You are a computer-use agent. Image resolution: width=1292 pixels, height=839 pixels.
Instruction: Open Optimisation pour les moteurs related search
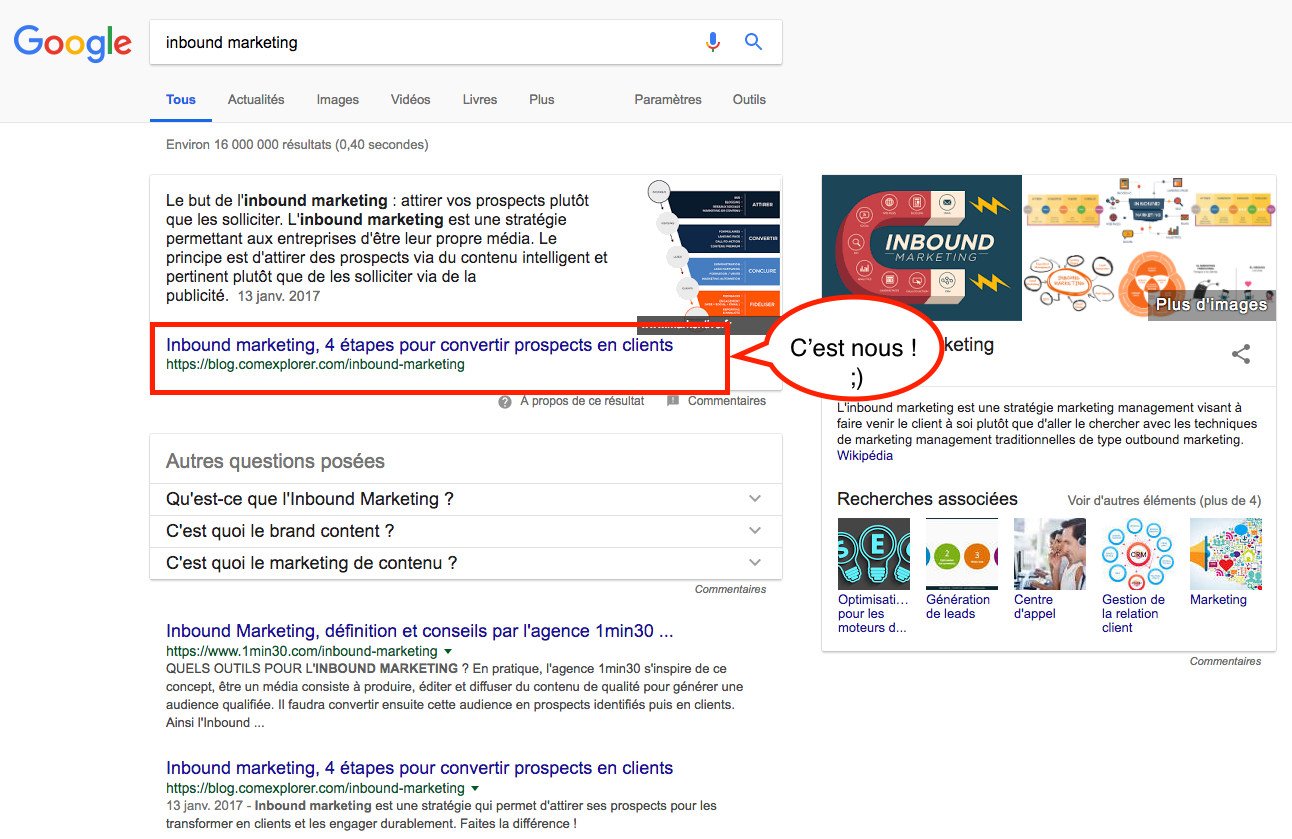click(x=874, y=576)
